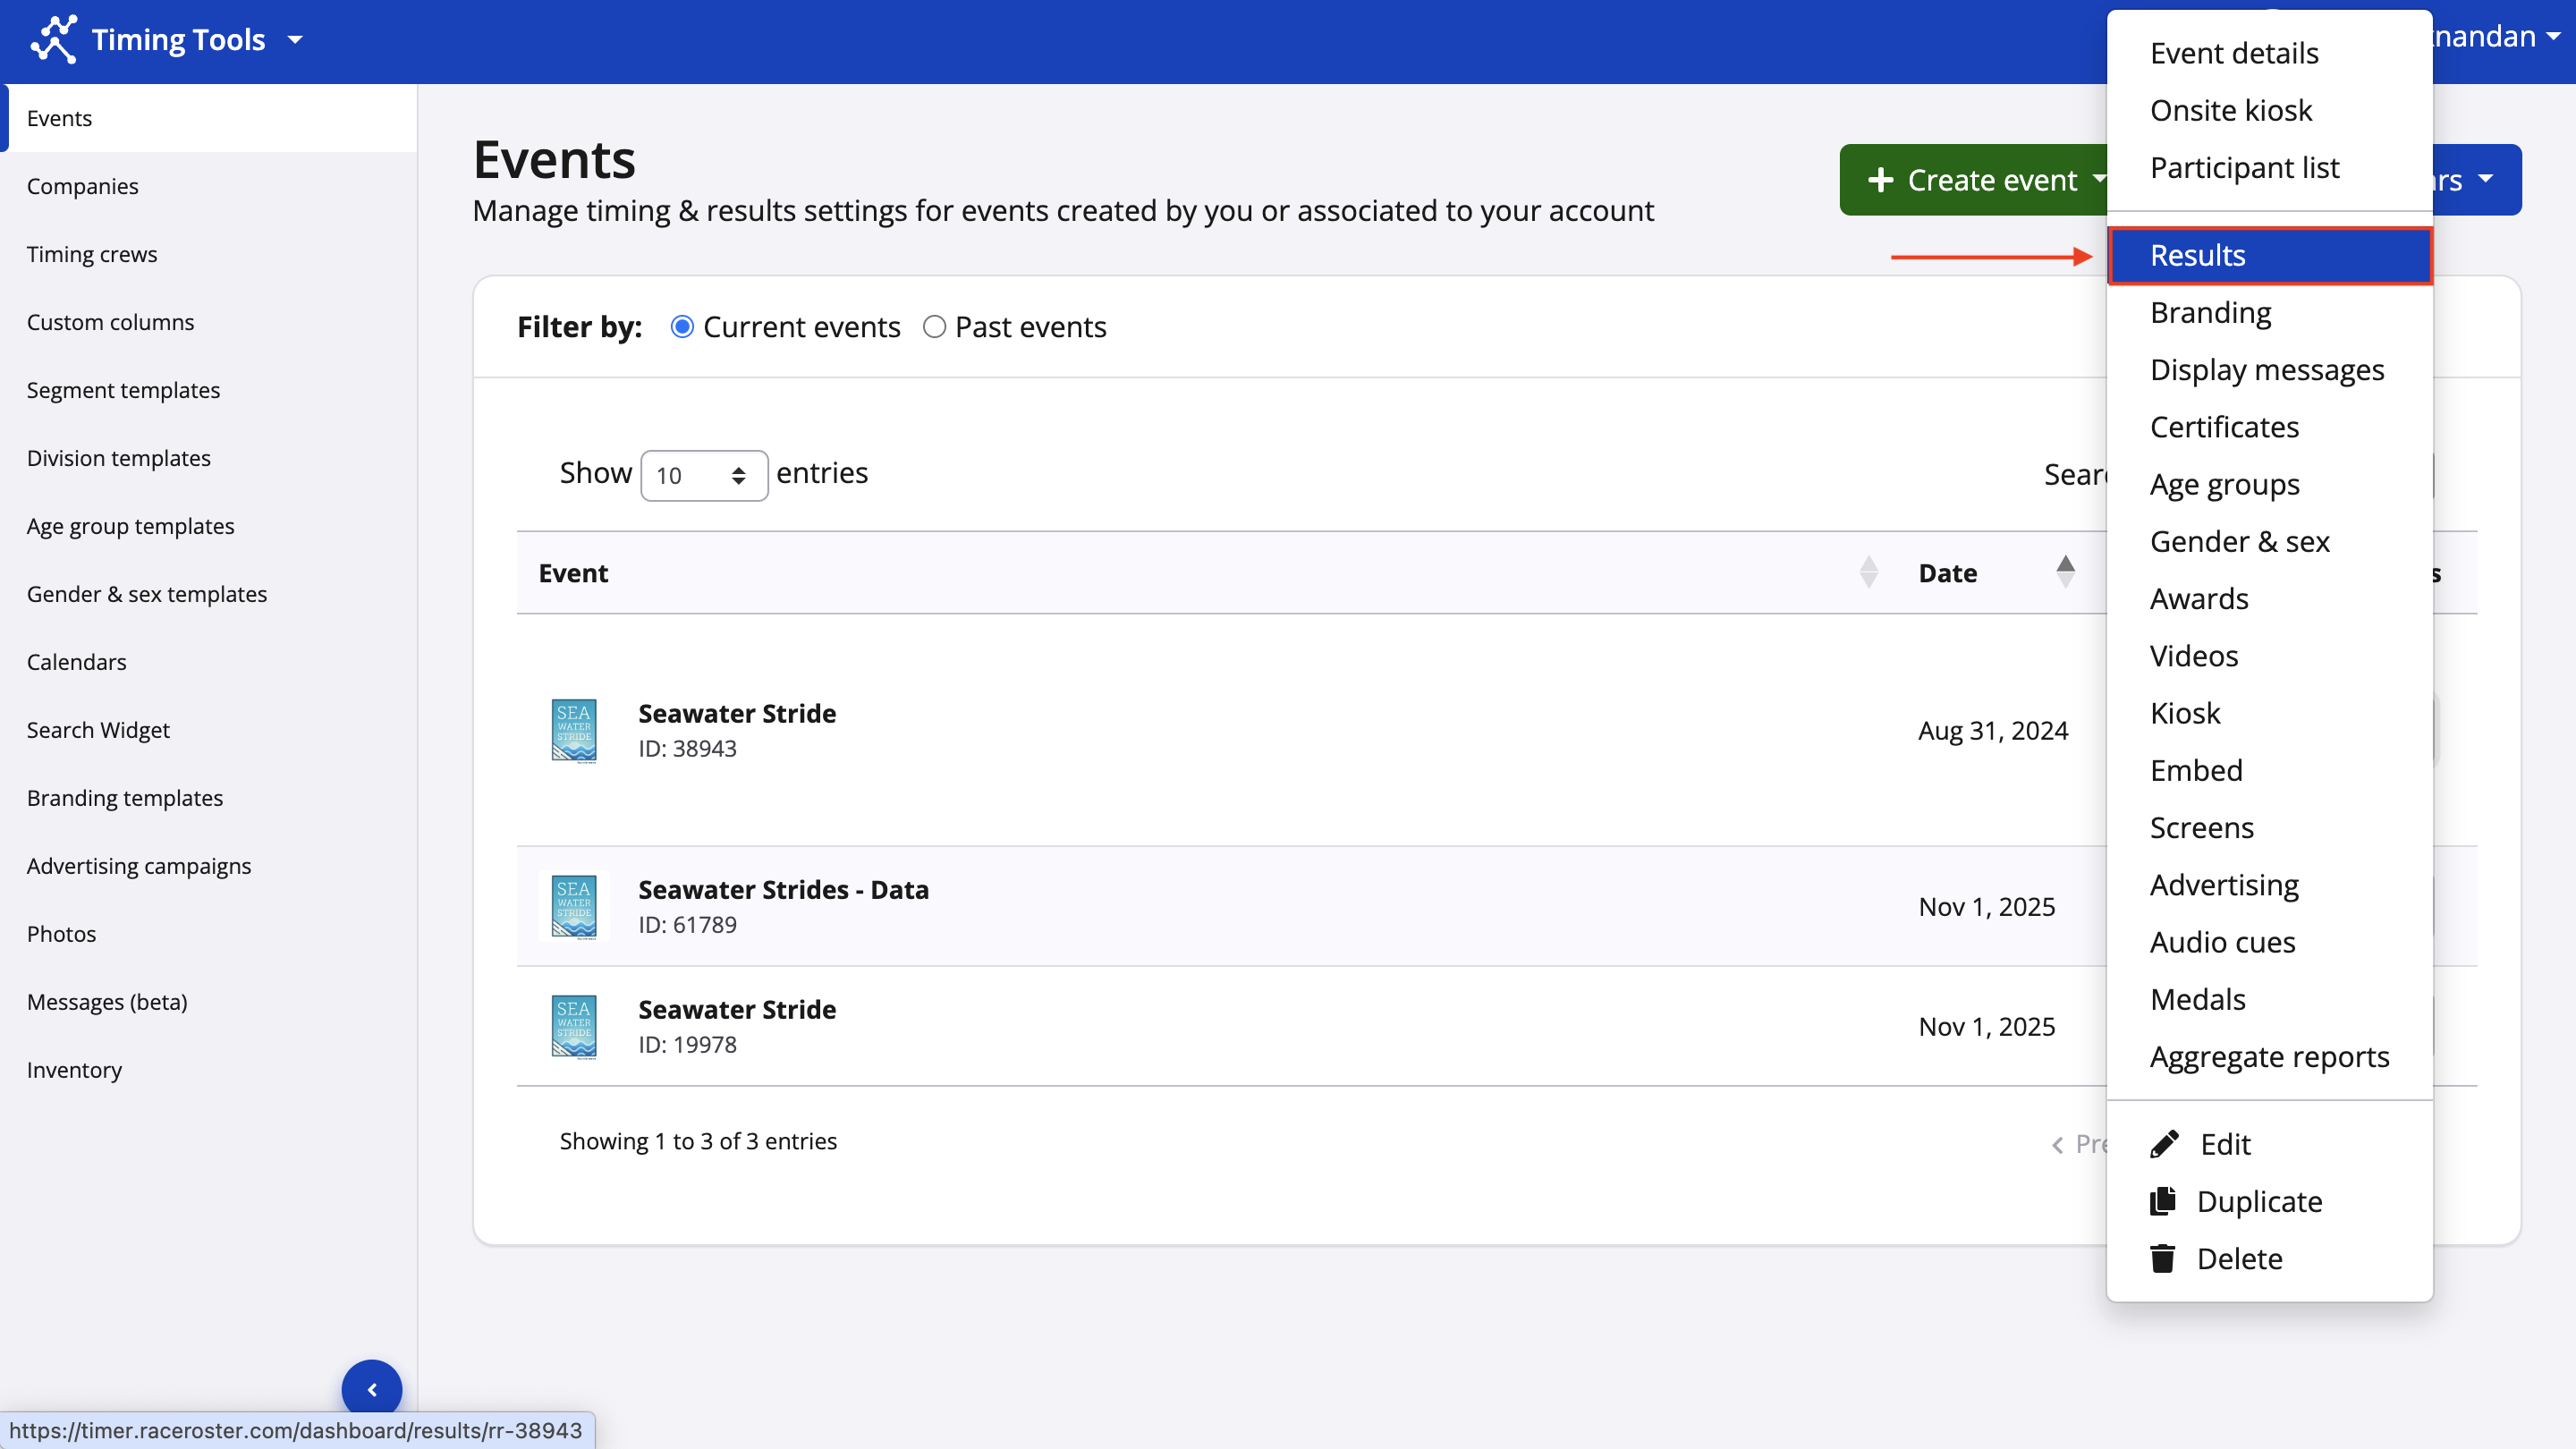Open Companies in the sidebar
2576x1449 pixels.
click(83, 186)
